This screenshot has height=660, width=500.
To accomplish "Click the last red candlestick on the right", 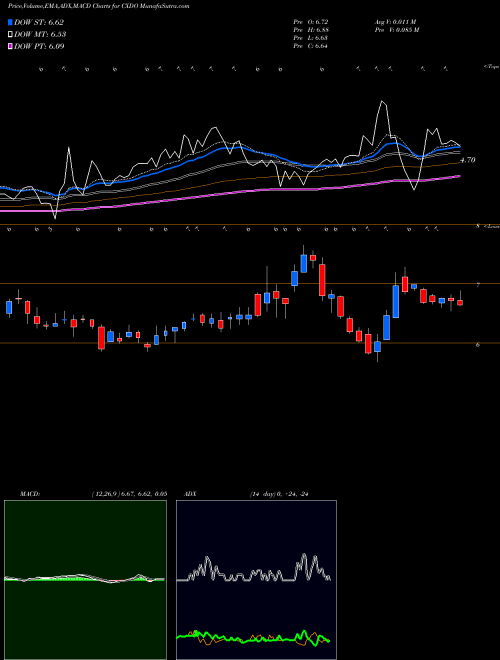I will tap(460, 302).
